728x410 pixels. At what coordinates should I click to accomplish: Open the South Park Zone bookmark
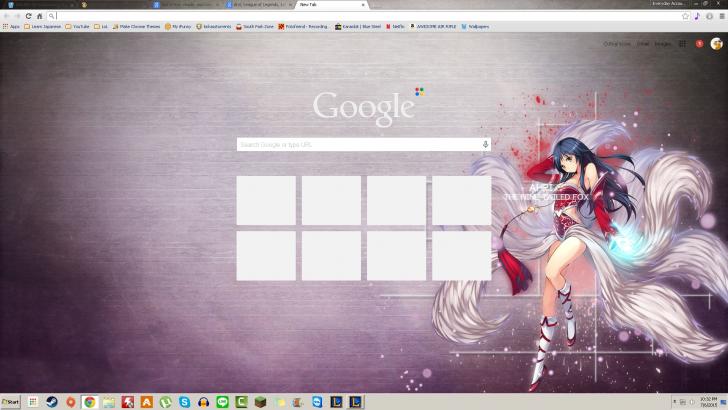(255, 27)
